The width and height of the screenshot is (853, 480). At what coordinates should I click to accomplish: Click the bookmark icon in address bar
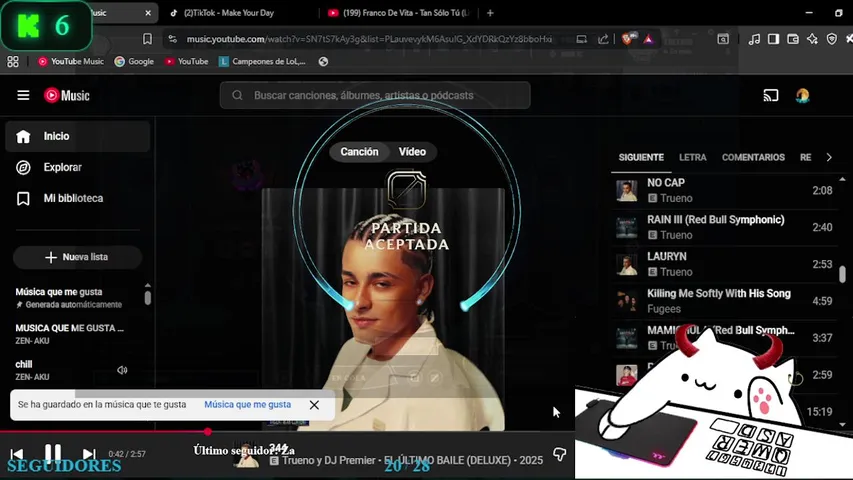[x=147, y=39]
